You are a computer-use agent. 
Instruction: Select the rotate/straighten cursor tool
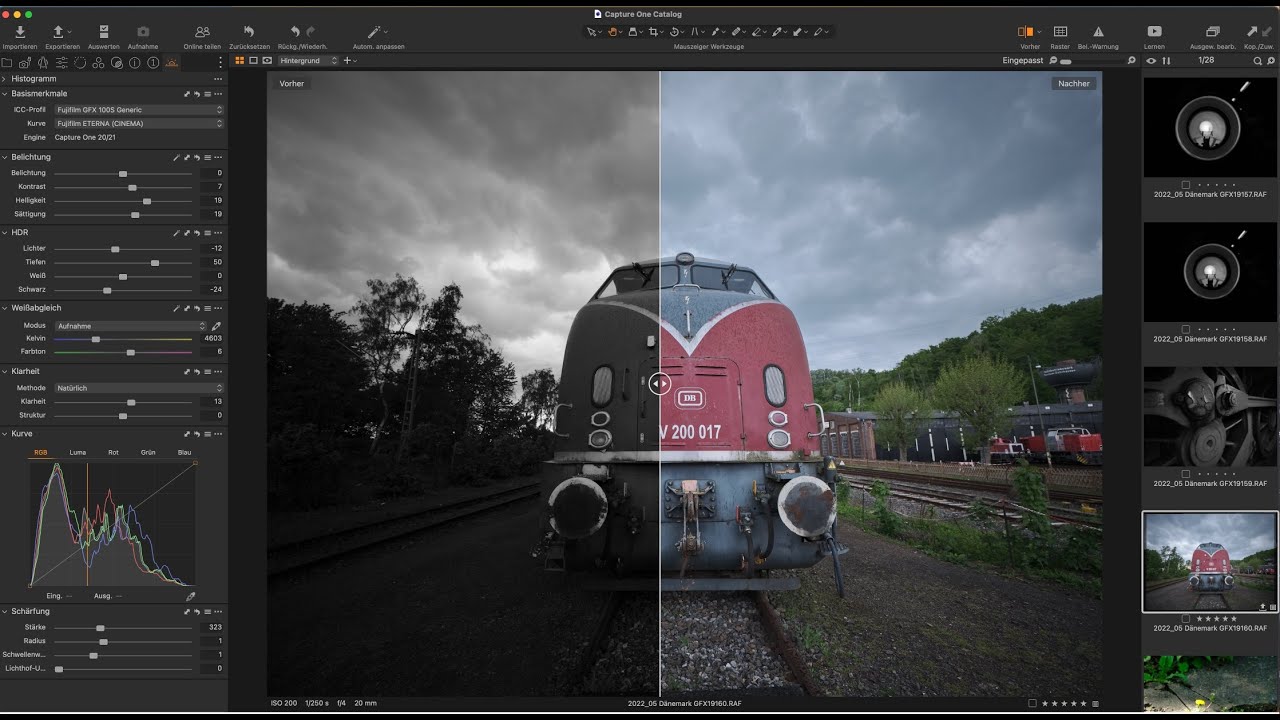click(x=674, y=32)
